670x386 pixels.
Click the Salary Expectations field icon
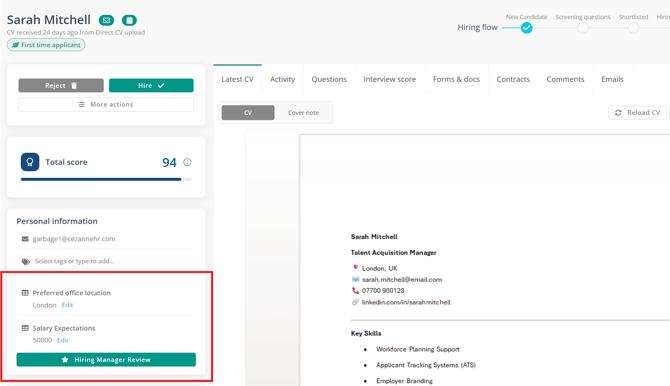[25, 328]
